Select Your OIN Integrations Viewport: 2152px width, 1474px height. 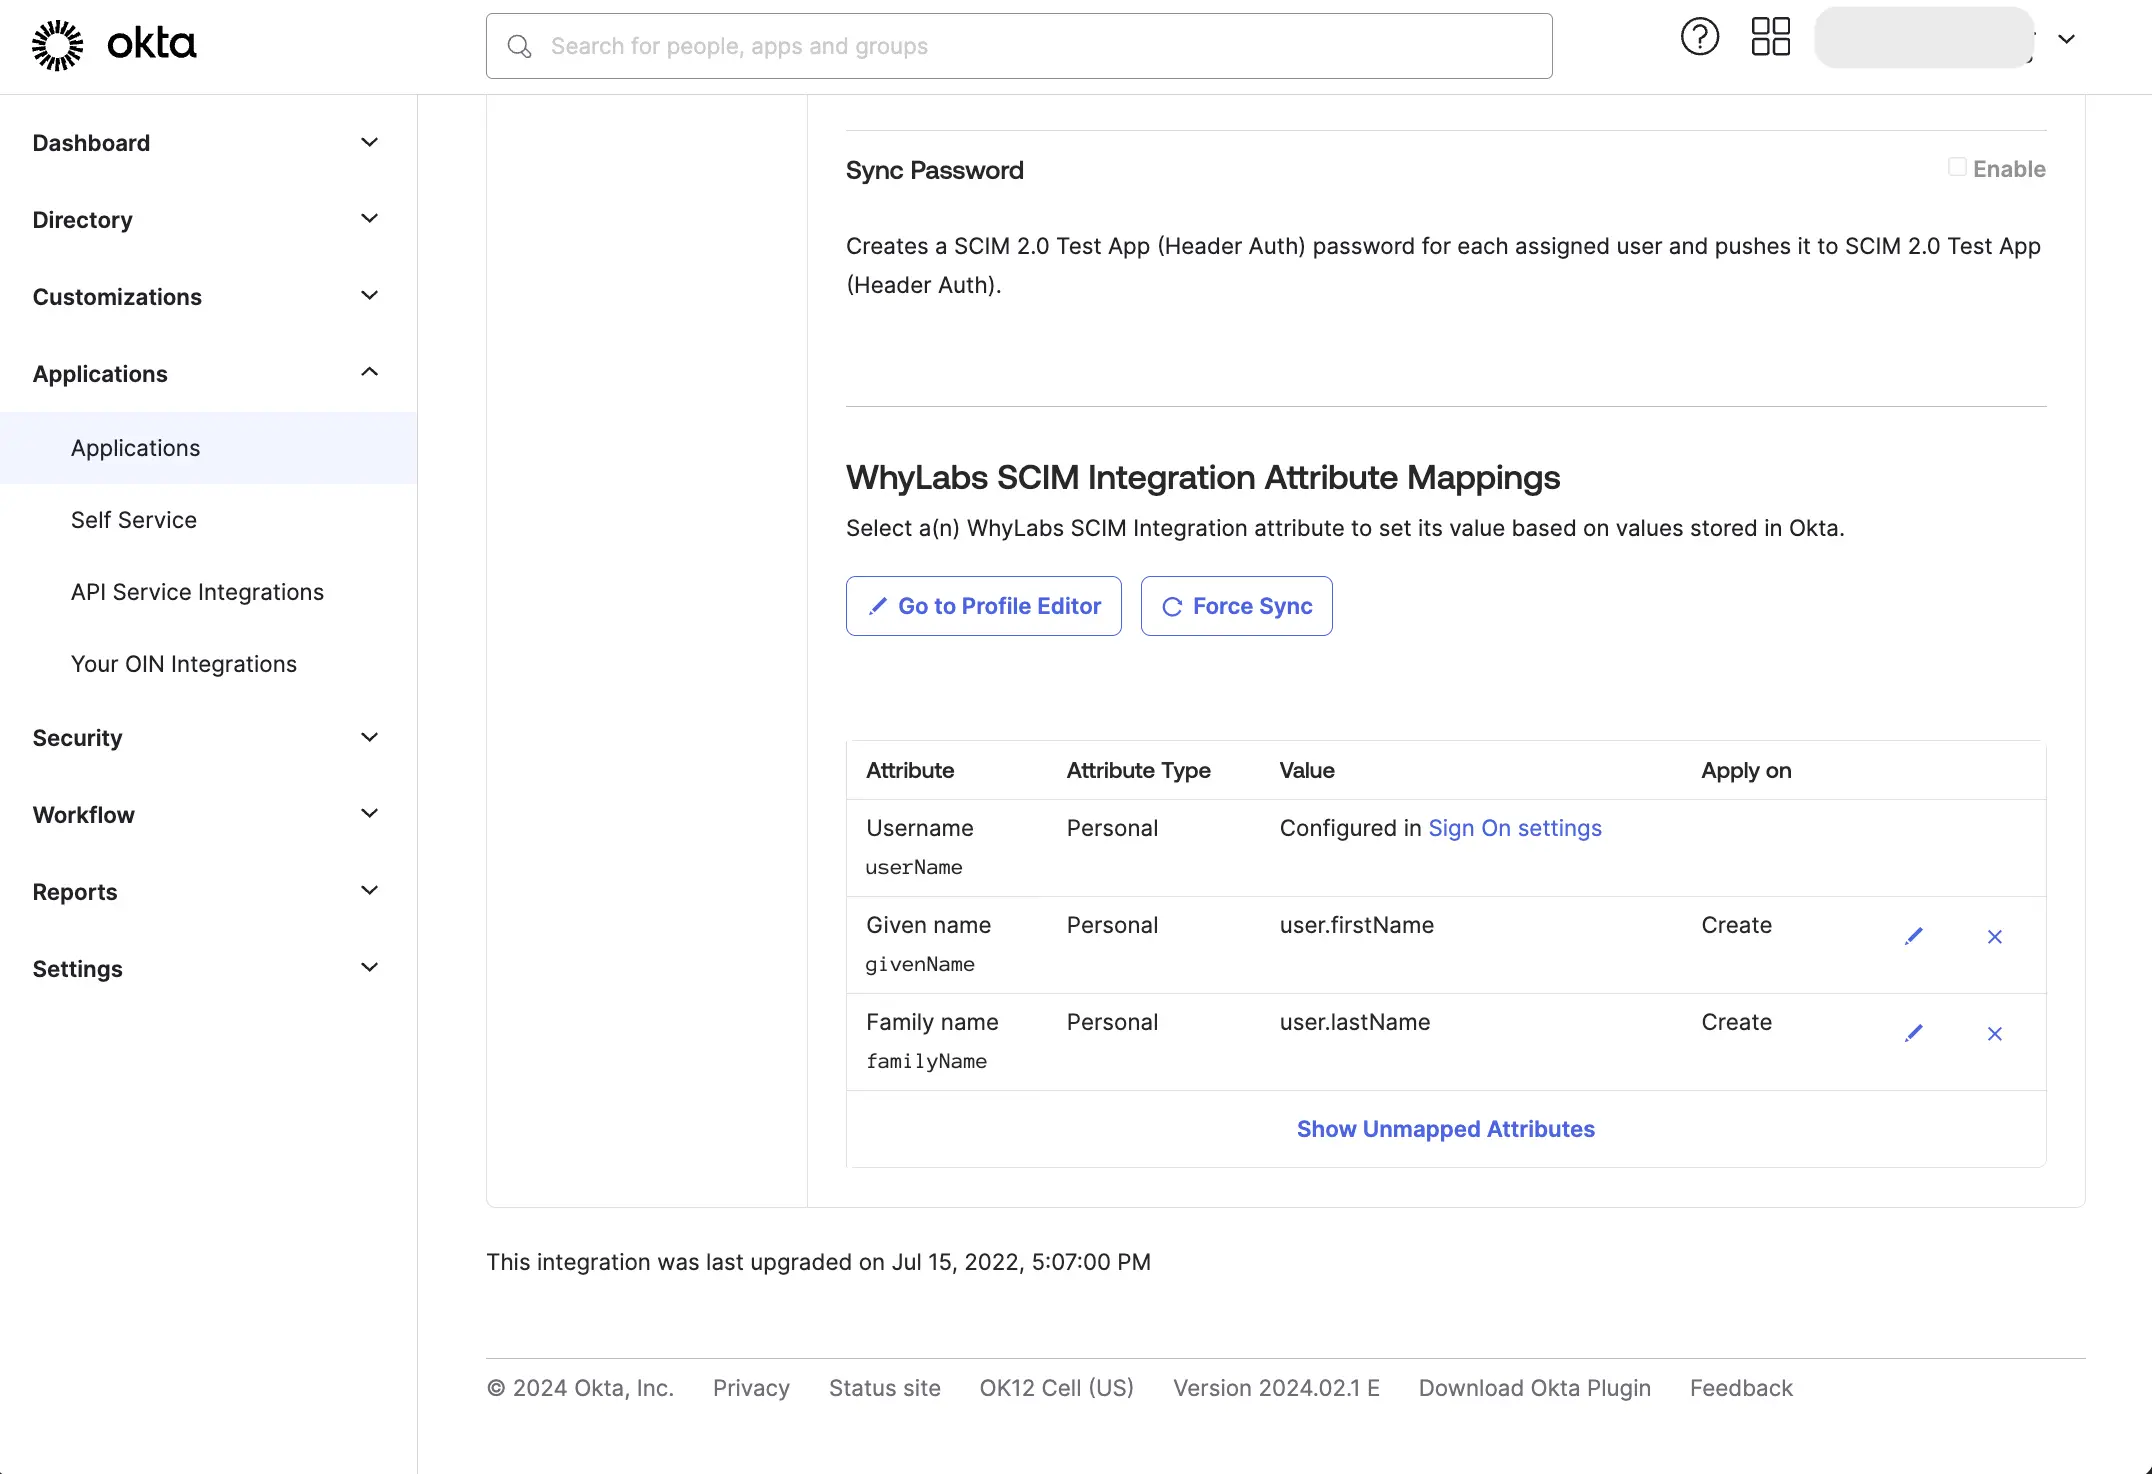click(x=184, y=663)
